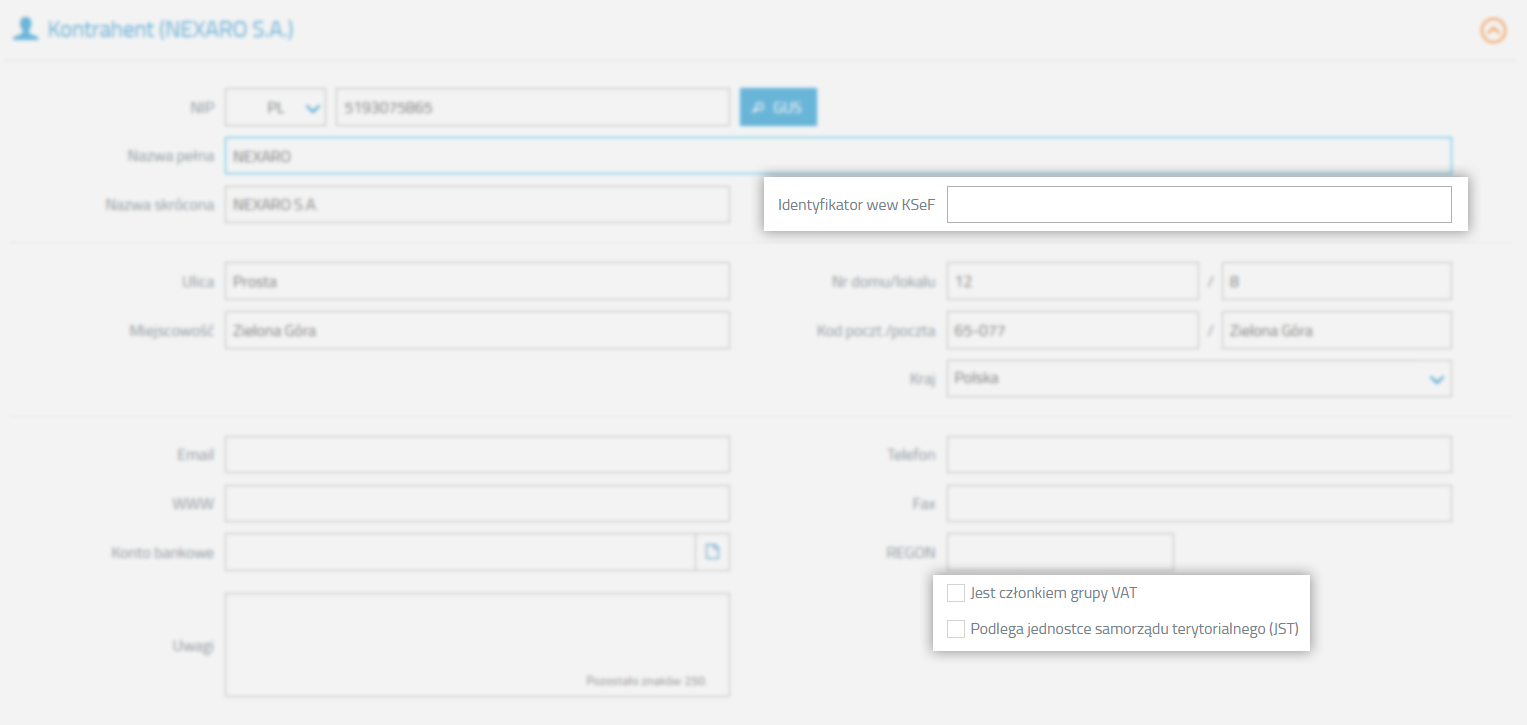
Task: Click the house number field showing 12
Action: [1071, 282]
